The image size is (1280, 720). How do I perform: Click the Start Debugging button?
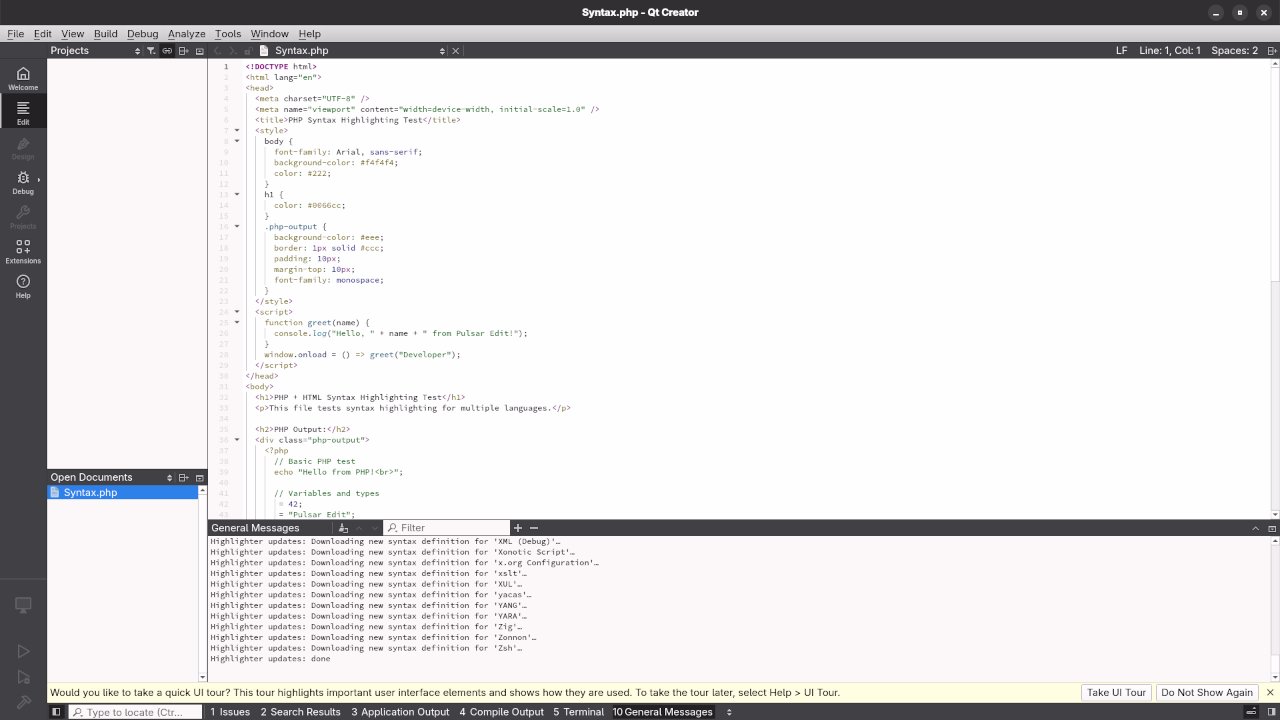[23, 677]
